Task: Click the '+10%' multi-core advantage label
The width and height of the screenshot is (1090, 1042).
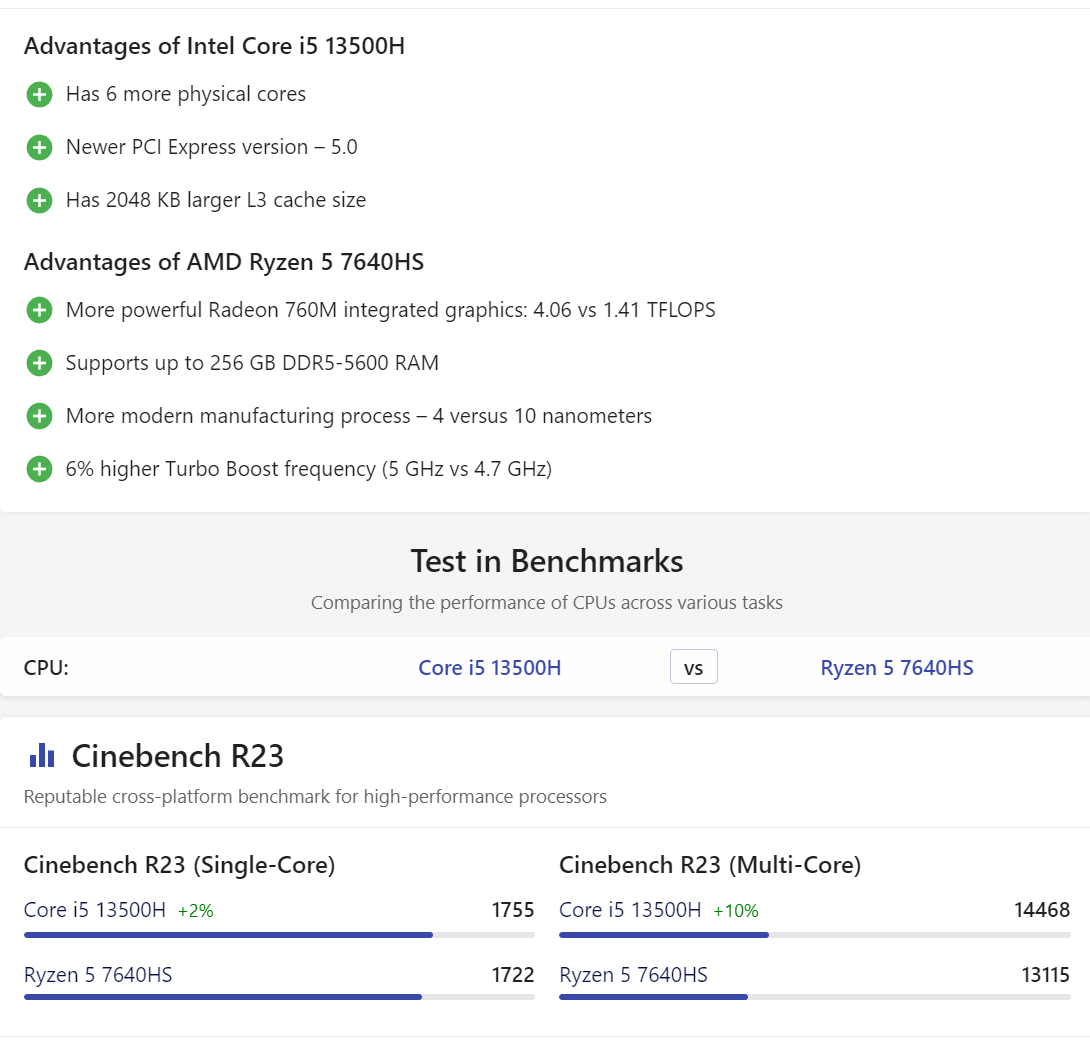Action: tap(735, 911)
